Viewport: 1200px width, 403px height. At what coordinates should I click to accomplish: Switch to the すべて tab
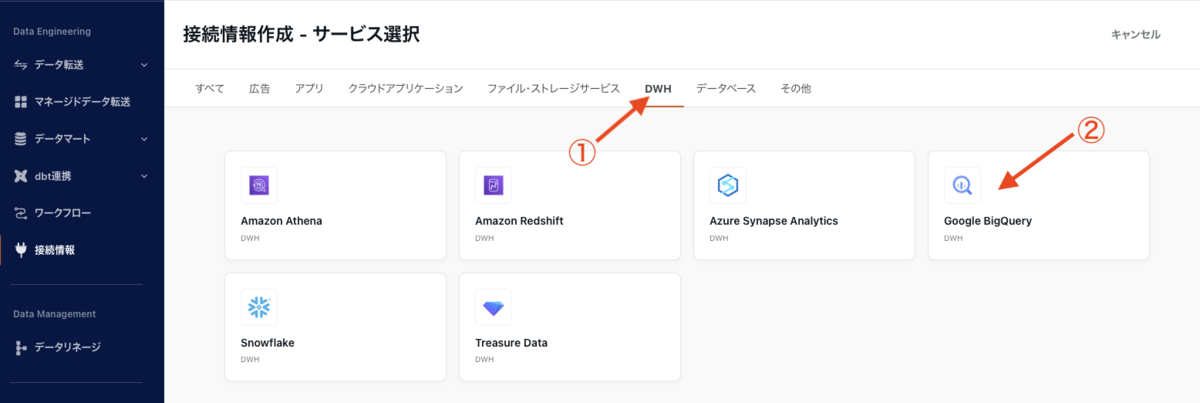[x=209, y=88]
